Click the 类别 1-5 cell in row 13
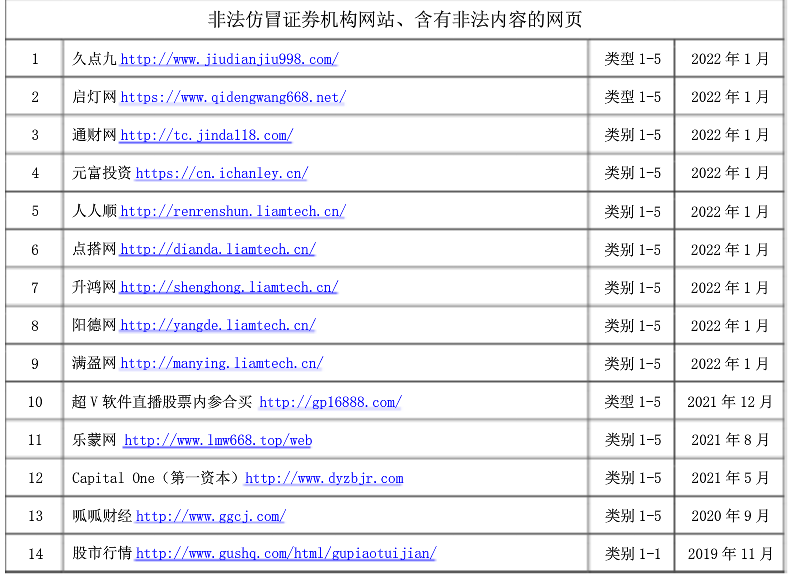Image resolution: width=794 pixels, height=577 pixels. point(632,516)
